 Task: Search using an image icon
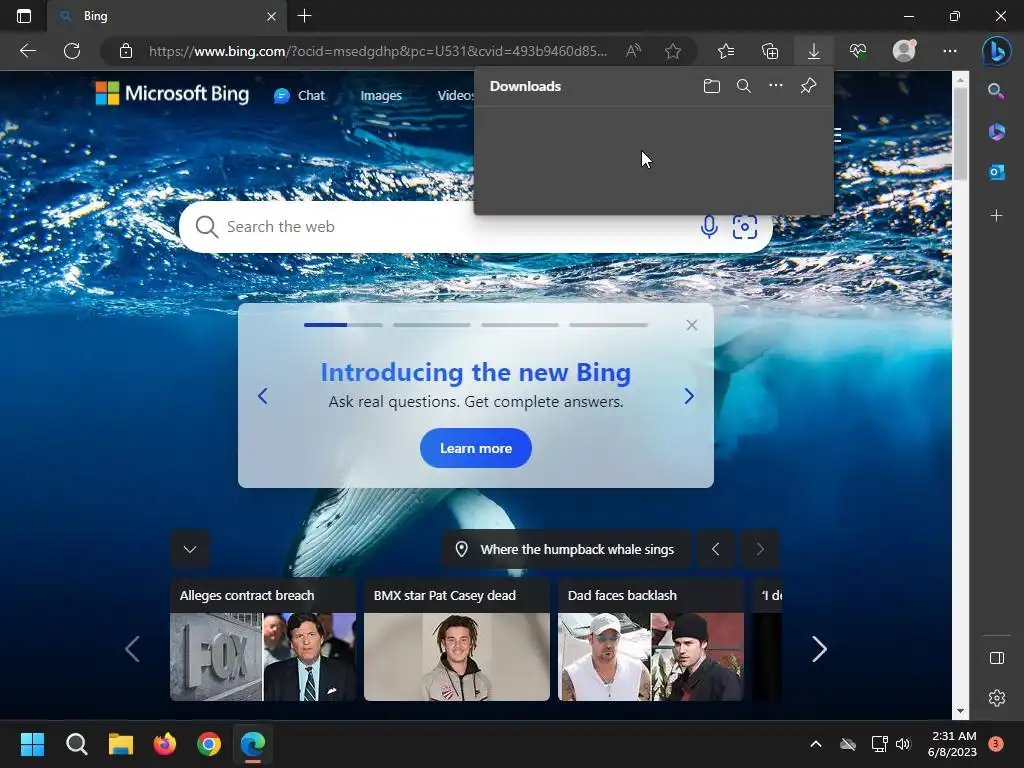click(744, 227)
